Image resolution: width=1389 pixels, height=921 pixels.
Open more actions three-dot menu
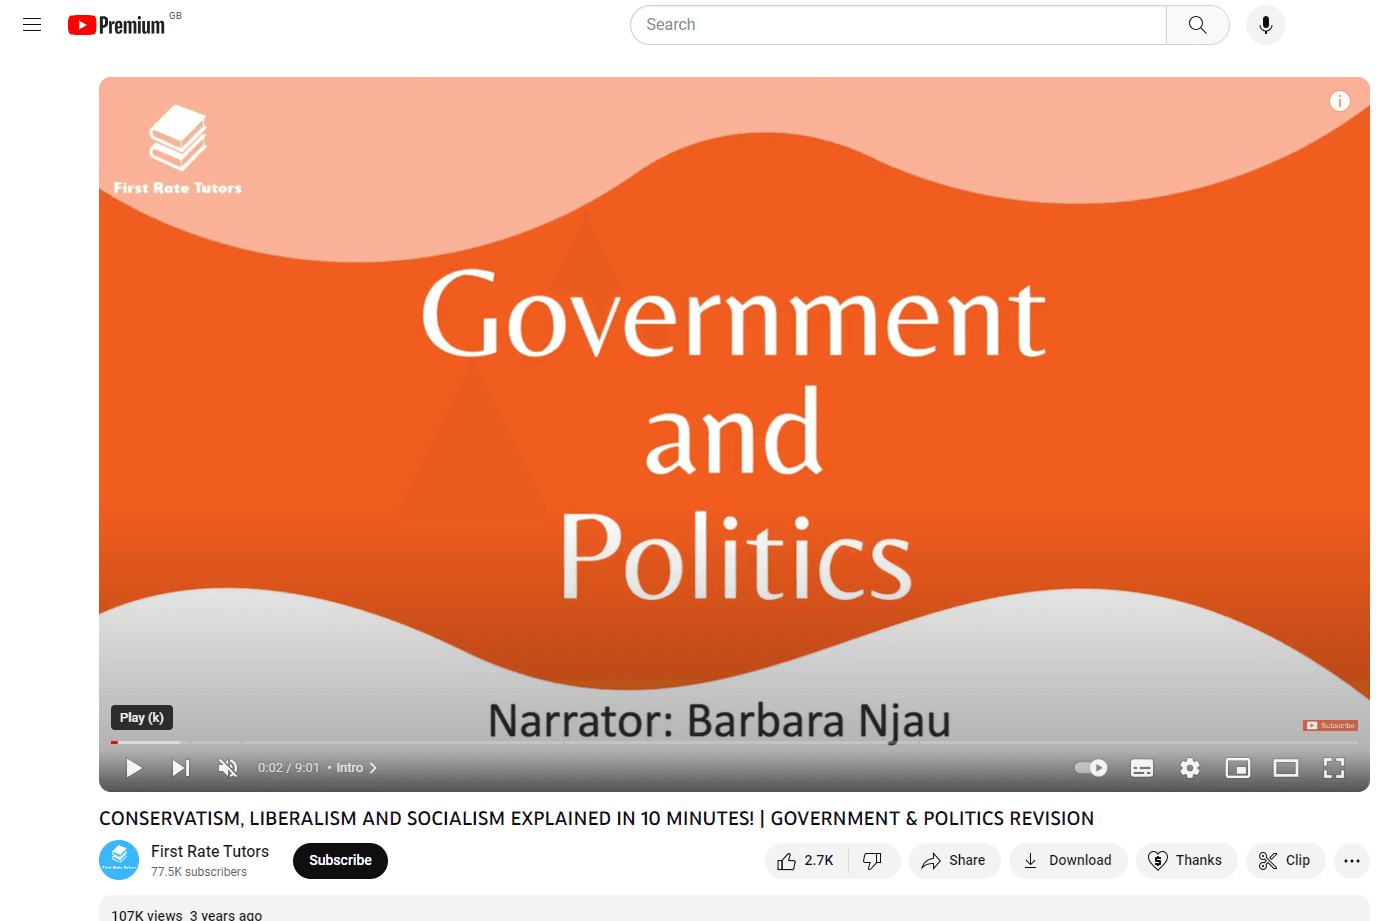1352,861
